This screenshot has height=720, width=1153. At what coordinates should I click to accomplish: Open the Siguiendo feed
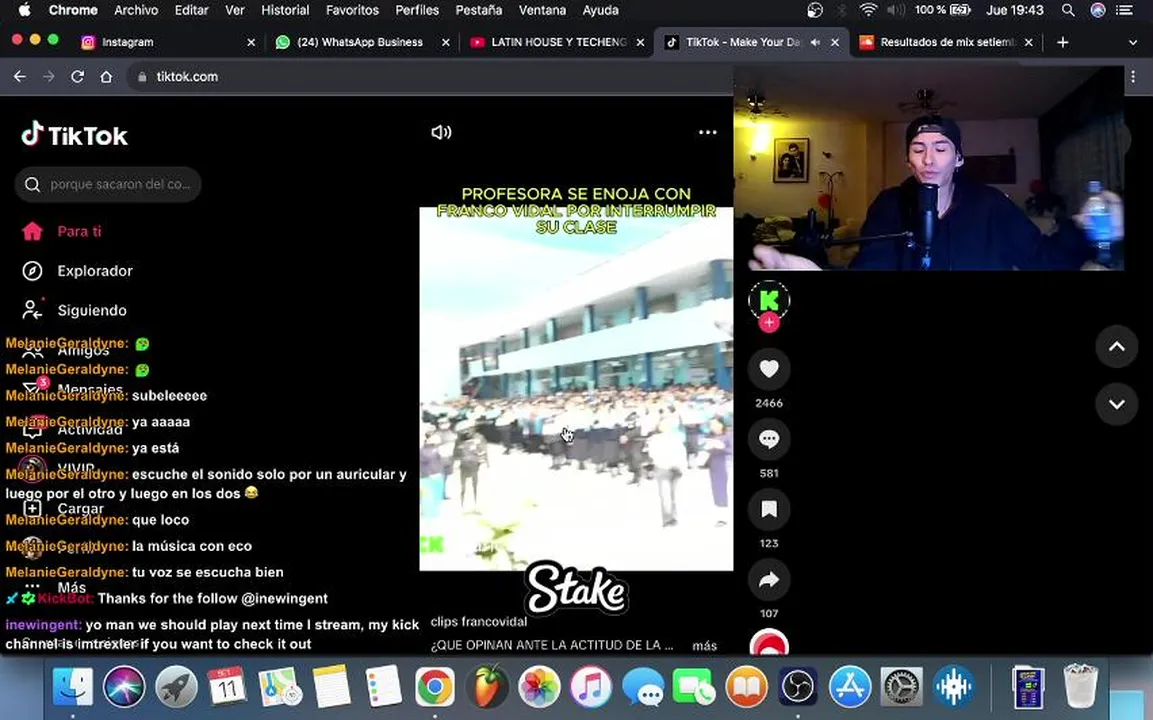(x=74, y=310)
